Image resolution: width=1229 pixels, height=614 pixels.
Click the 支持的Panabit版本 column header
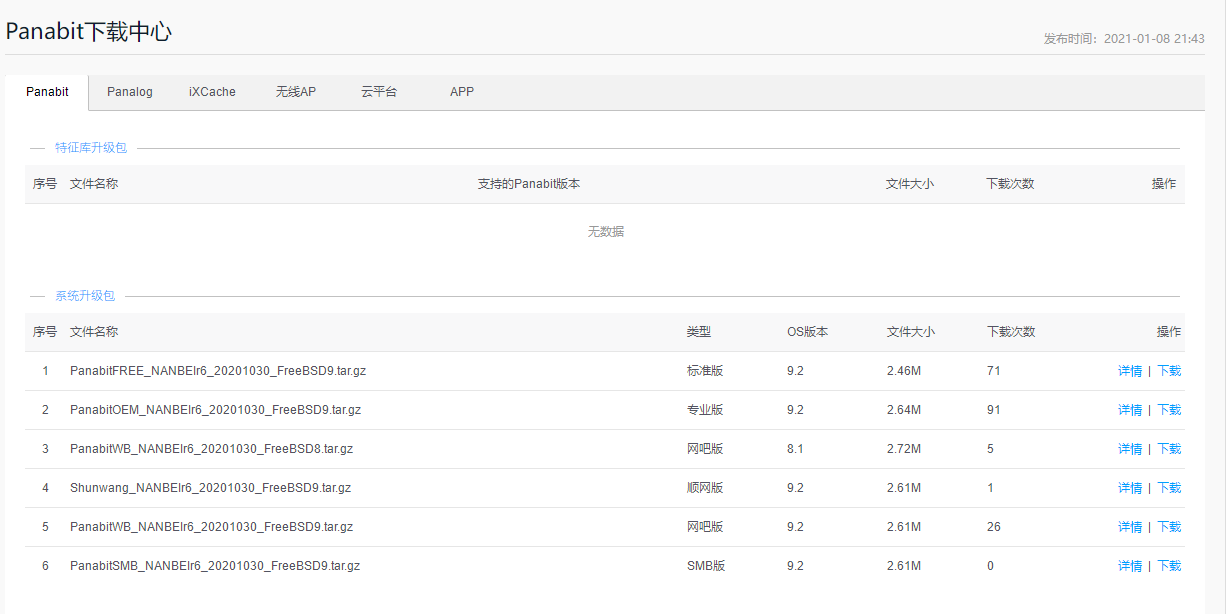point(529,184)
